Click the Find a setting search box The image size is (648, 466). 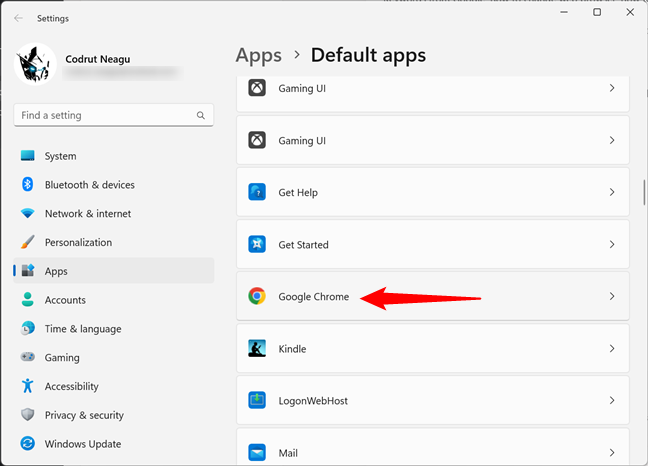pos(104,115)
